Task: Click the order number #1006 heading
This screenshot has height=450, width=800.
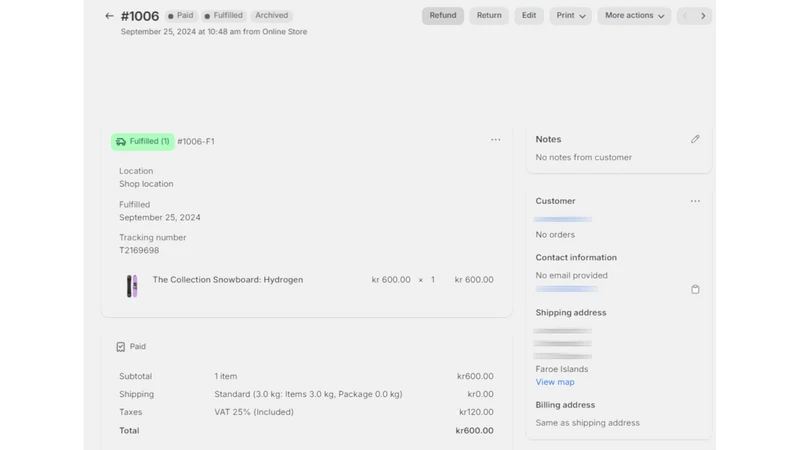Action: [x=140, y=16]
